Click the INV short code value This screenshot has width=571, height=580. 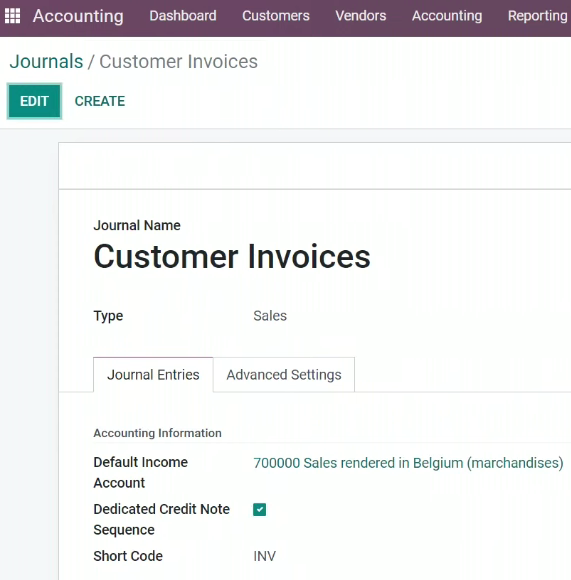(x=264, y=556)
